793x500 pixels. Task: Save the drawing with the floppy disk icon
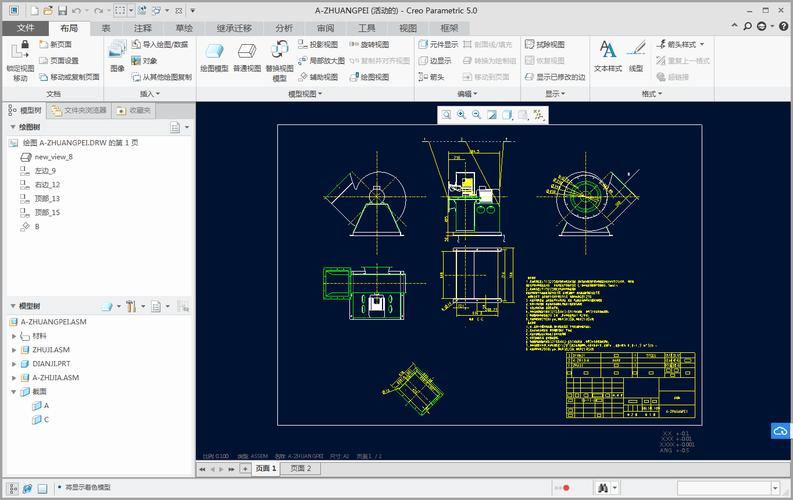point(62,10)
